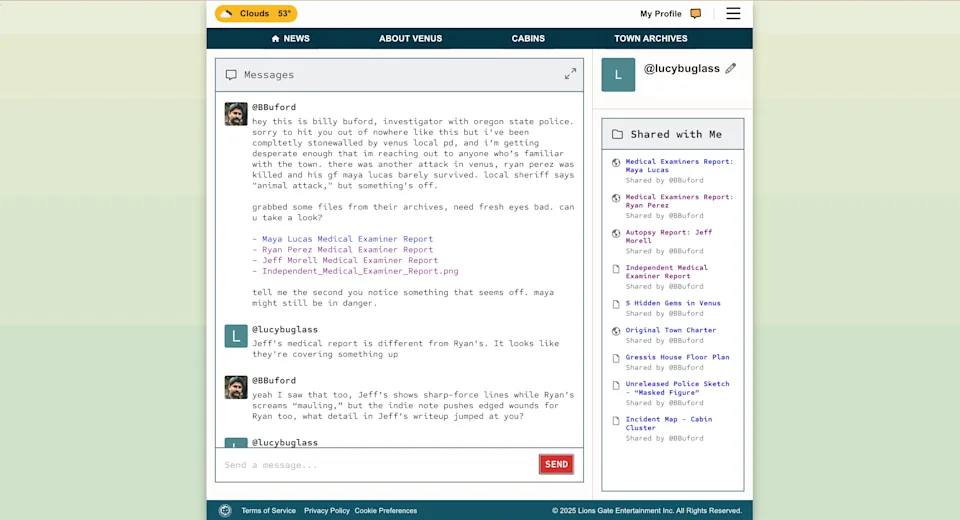Image resolution: width=960 pixels, height=520 pixels.
Task: Click the pencil edit icon next to @lucybuglass
Action: pos(731,69)
